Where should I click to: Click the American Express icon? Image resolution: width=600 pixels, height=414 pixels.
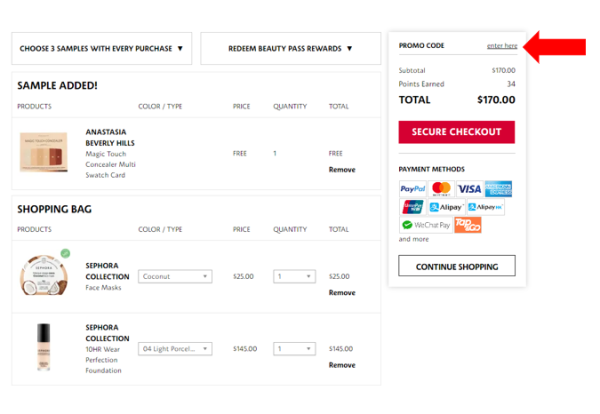click(498, 189)
